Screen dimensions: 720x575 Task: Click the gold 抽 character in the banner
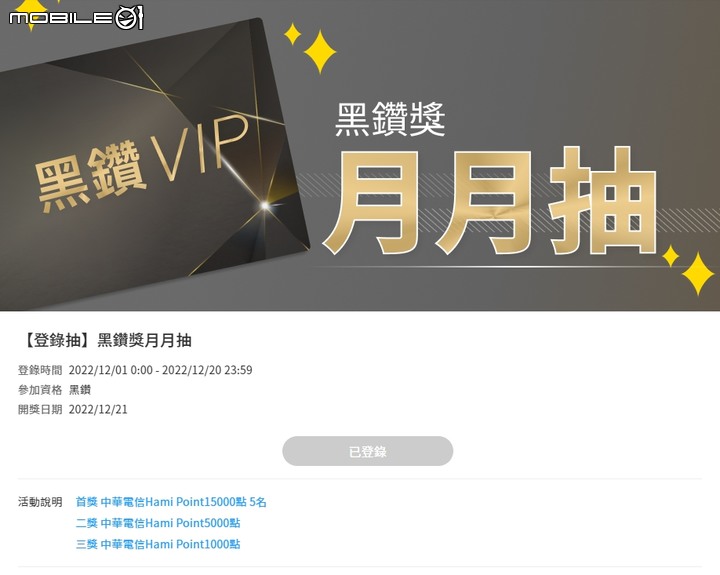pyautogui.click(x=602, y=201)
